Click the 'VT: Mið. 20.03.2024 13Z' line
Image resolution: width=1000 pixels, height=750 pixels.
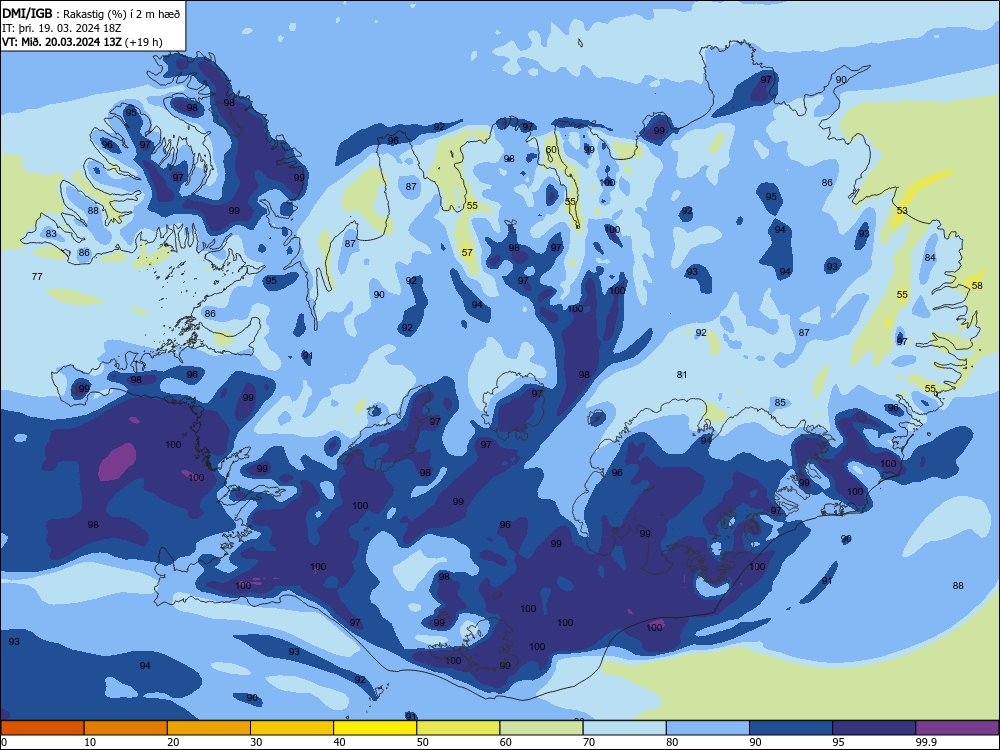pos(82,42)
